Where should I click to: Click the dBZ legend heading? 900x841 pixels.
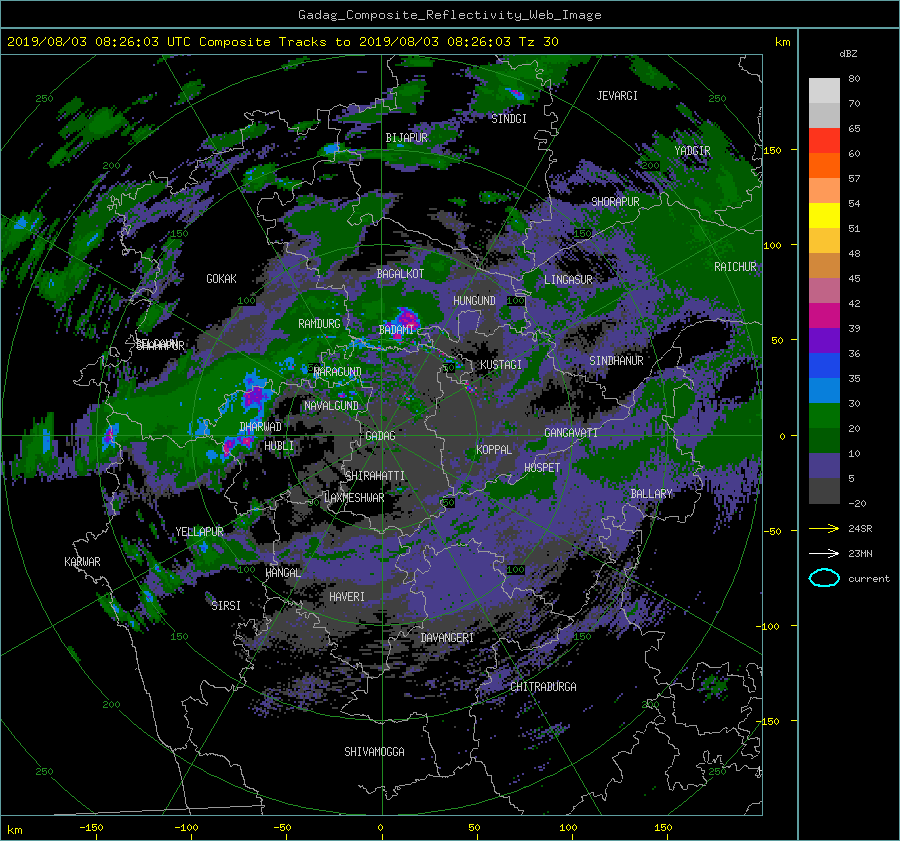[848, 54]
